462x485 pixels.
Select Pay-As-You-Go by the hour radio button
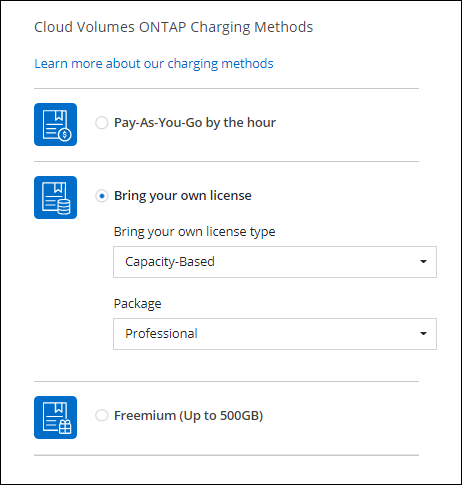tap(102, 123)
